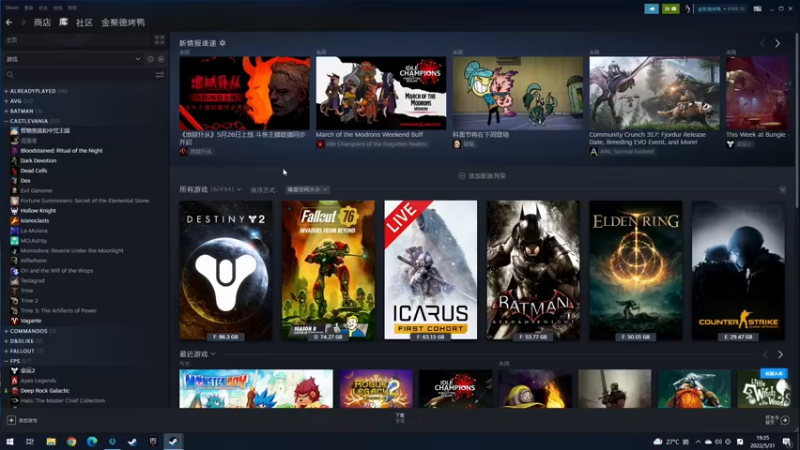Viewport: 800px width, 450px height.
Task: Open Fallout 76 game cover
Action: coord(328,270)
